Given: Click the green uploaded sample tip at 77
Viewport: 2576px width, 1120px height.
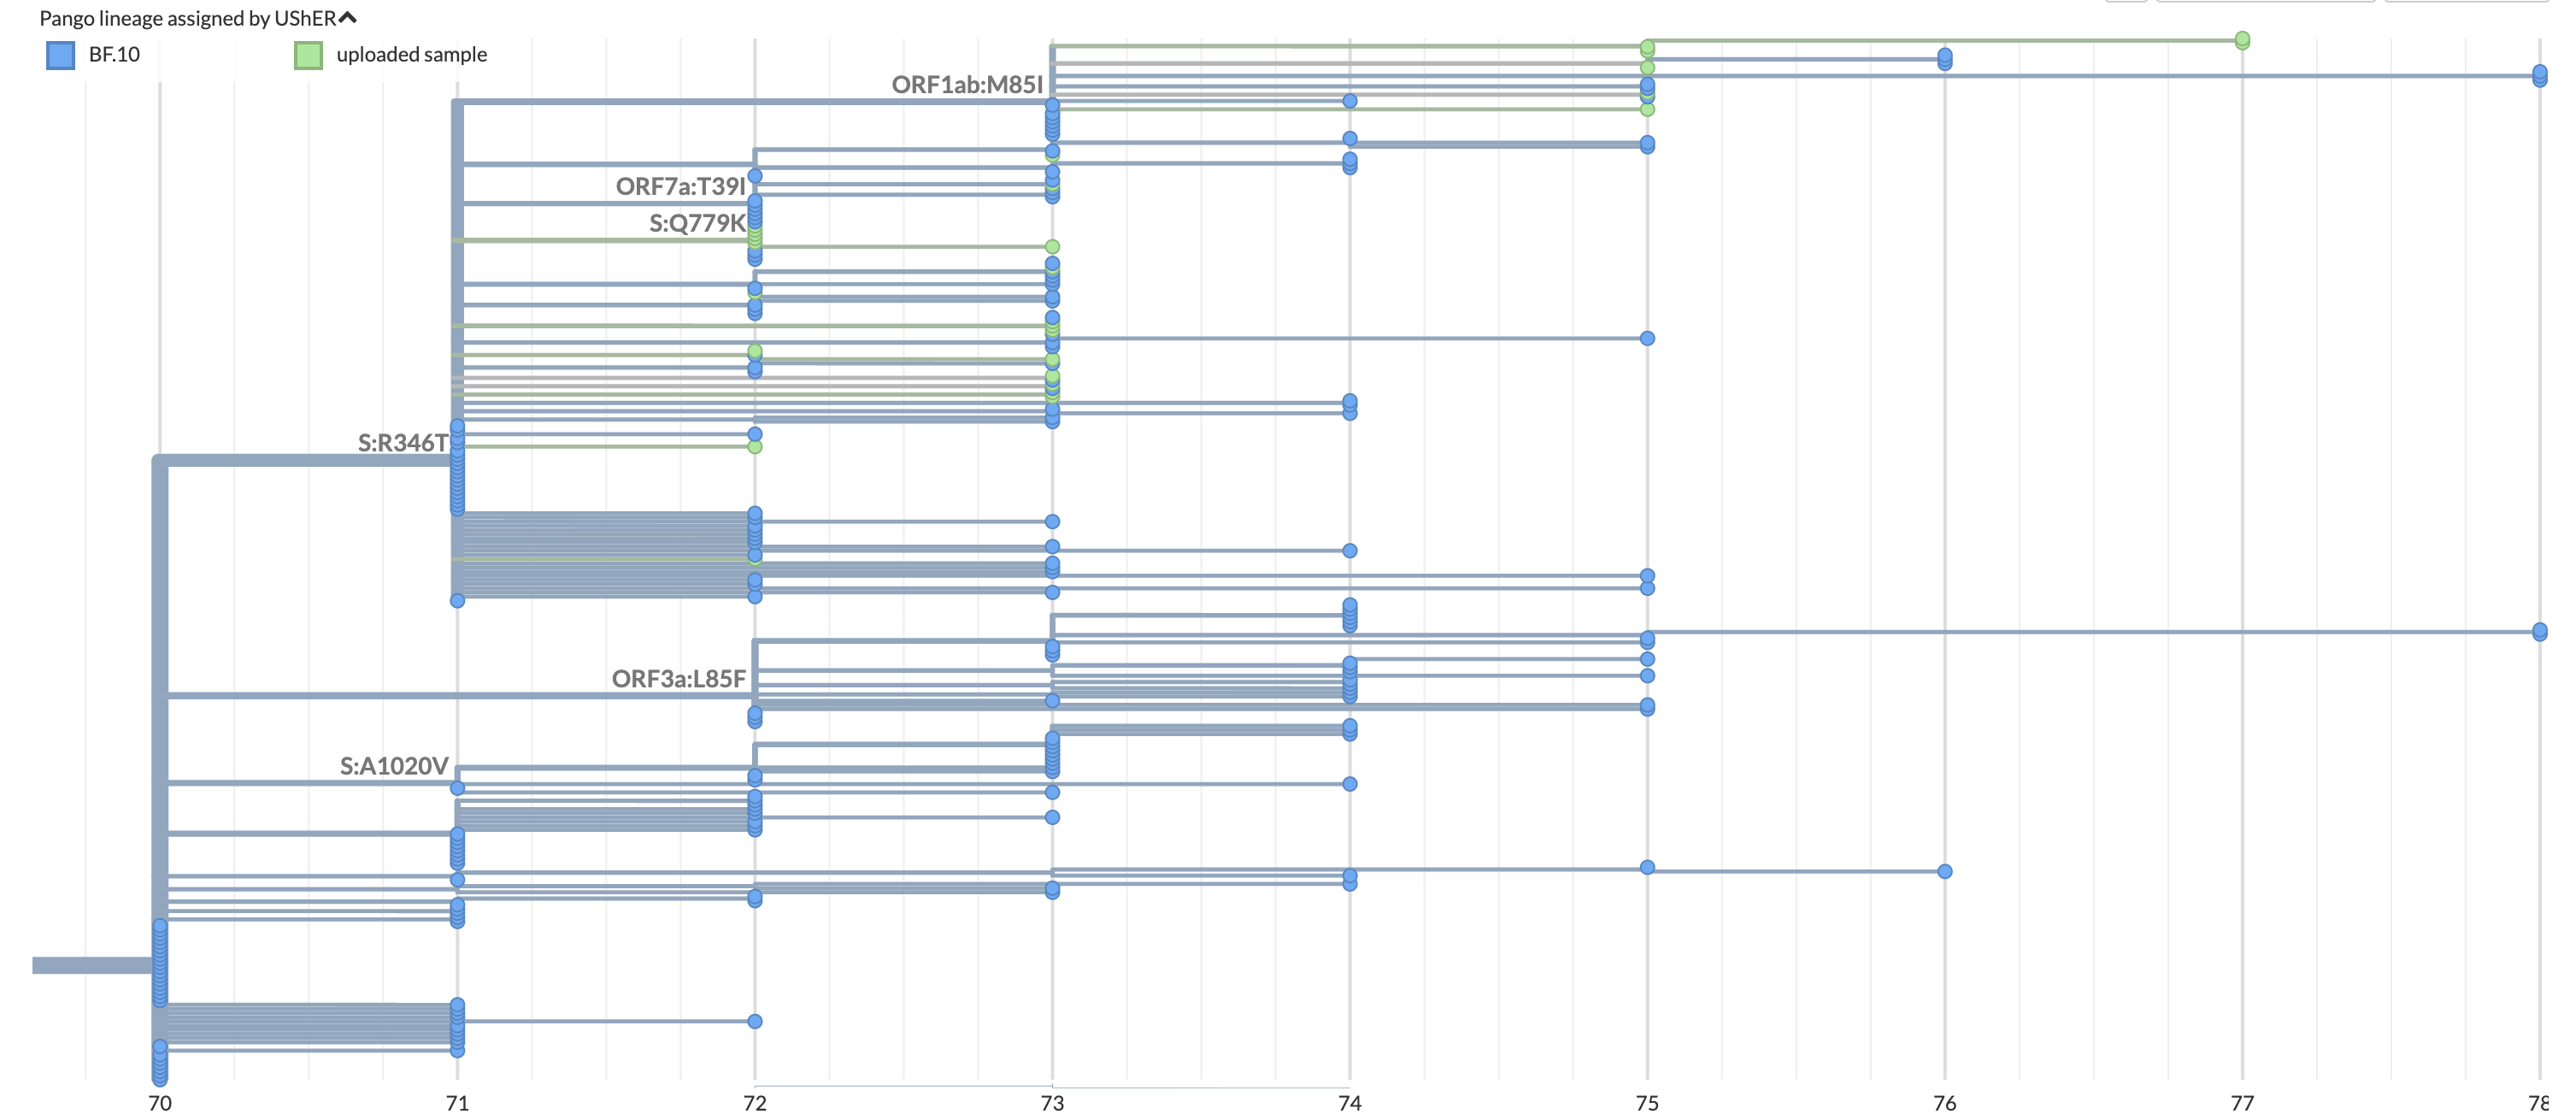Looking at the screenshot, I should pos(2242,40).
